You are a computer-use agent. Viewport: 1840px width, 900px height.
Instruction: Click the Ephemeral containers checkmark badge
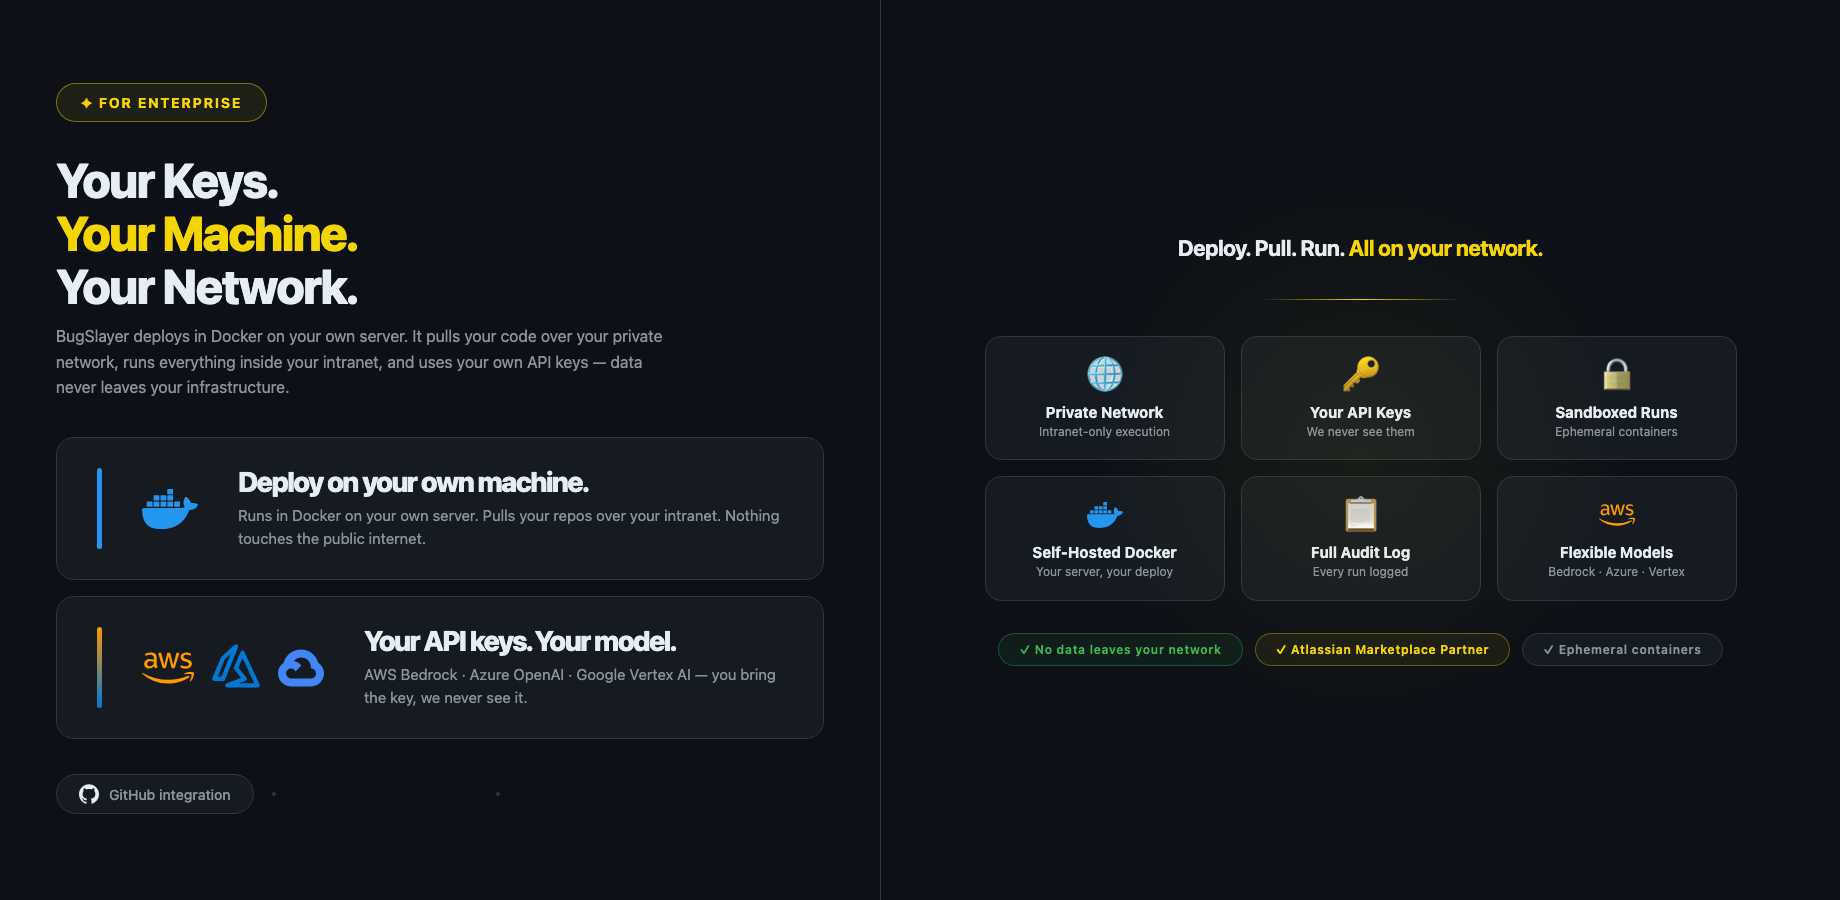pyautogui.click(x=1622, y=650)
